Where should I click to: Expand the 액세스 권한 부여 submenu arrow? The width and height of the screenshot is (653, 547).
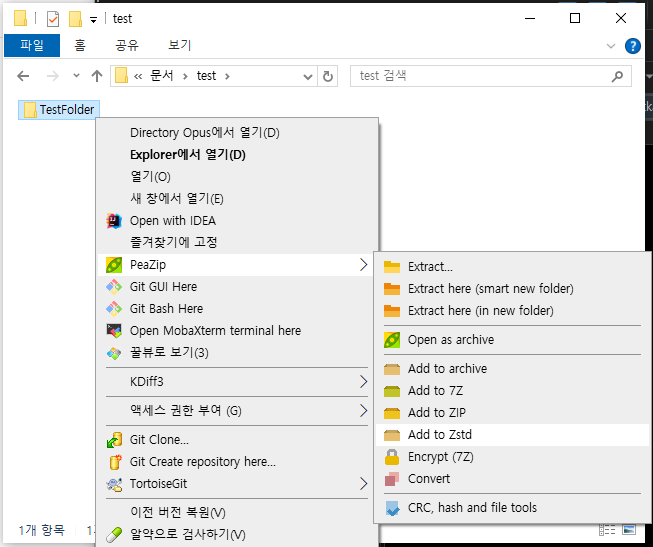pos(363,411)
